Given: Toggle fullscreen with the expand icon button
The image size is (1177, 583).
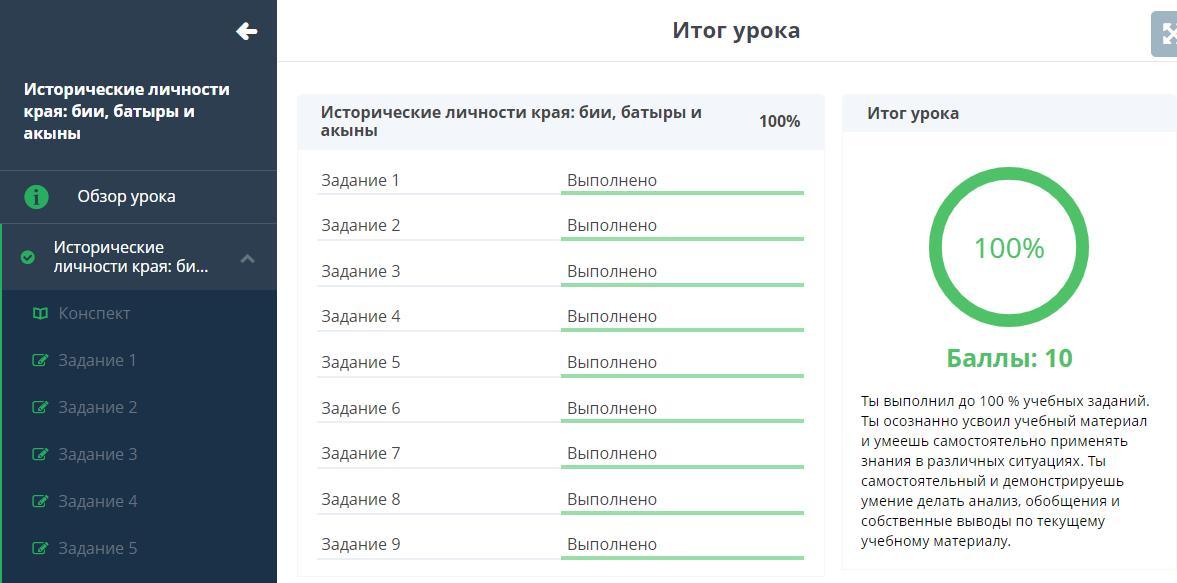Looking at the screenshot, I should [x=1166, y=34].
